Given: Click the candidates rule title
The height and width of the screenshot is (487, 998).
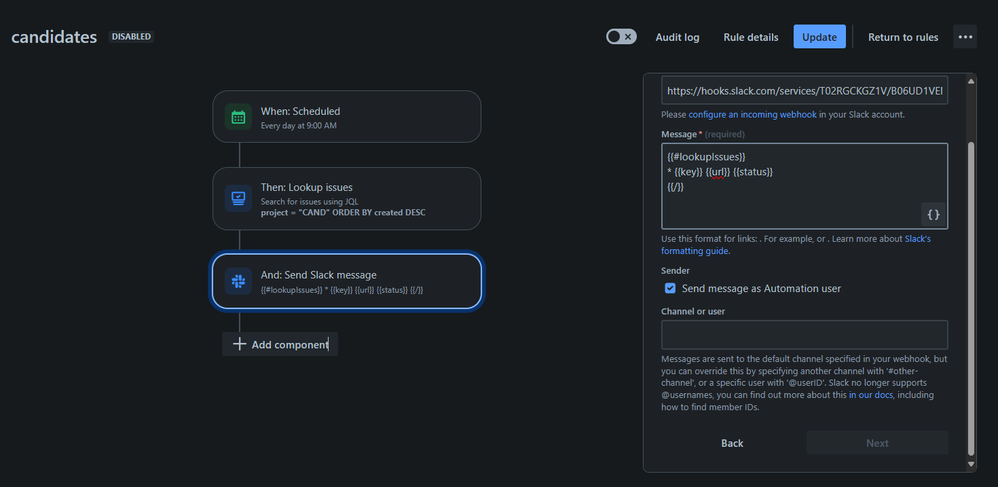Looking at the screenshot, I should [54, 38].
